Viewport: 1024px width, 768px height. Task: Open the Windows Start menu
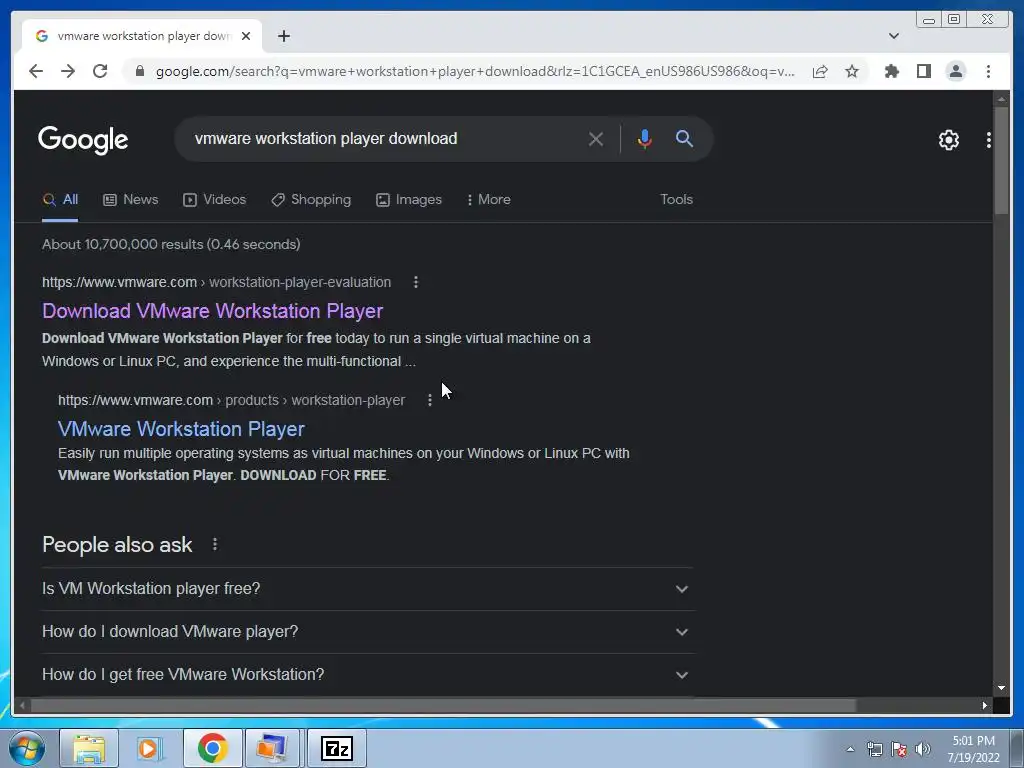(27, 748)
